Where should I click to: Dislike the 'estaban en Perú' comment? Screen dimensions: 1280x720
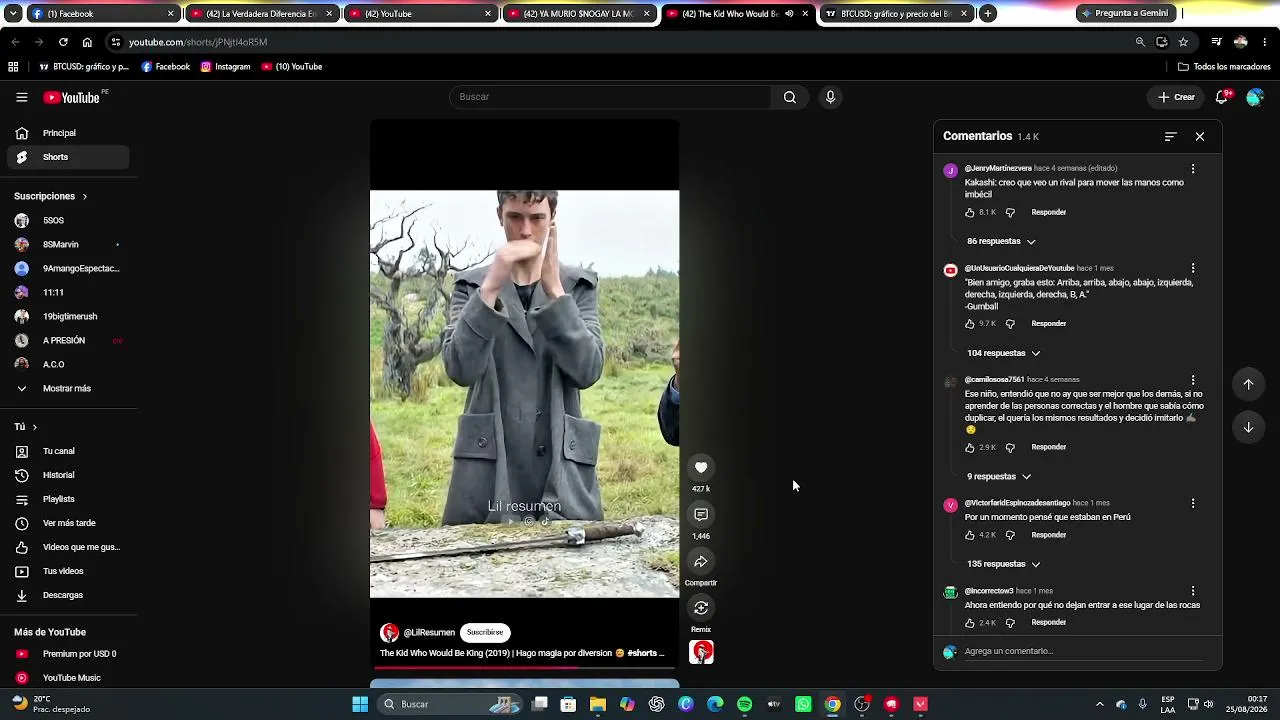coord(1010,535)
